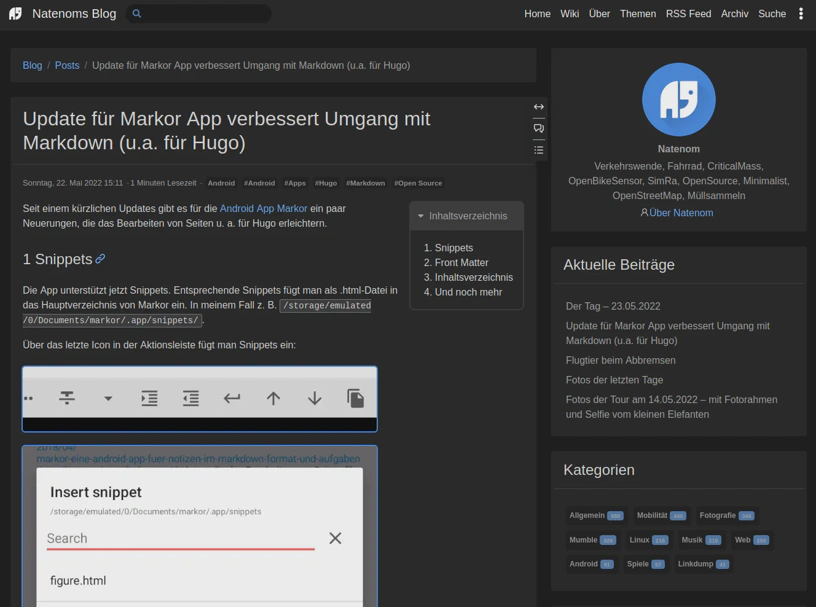
Task: Click the #Apps hashtag tag
Action: pos(295,183)
